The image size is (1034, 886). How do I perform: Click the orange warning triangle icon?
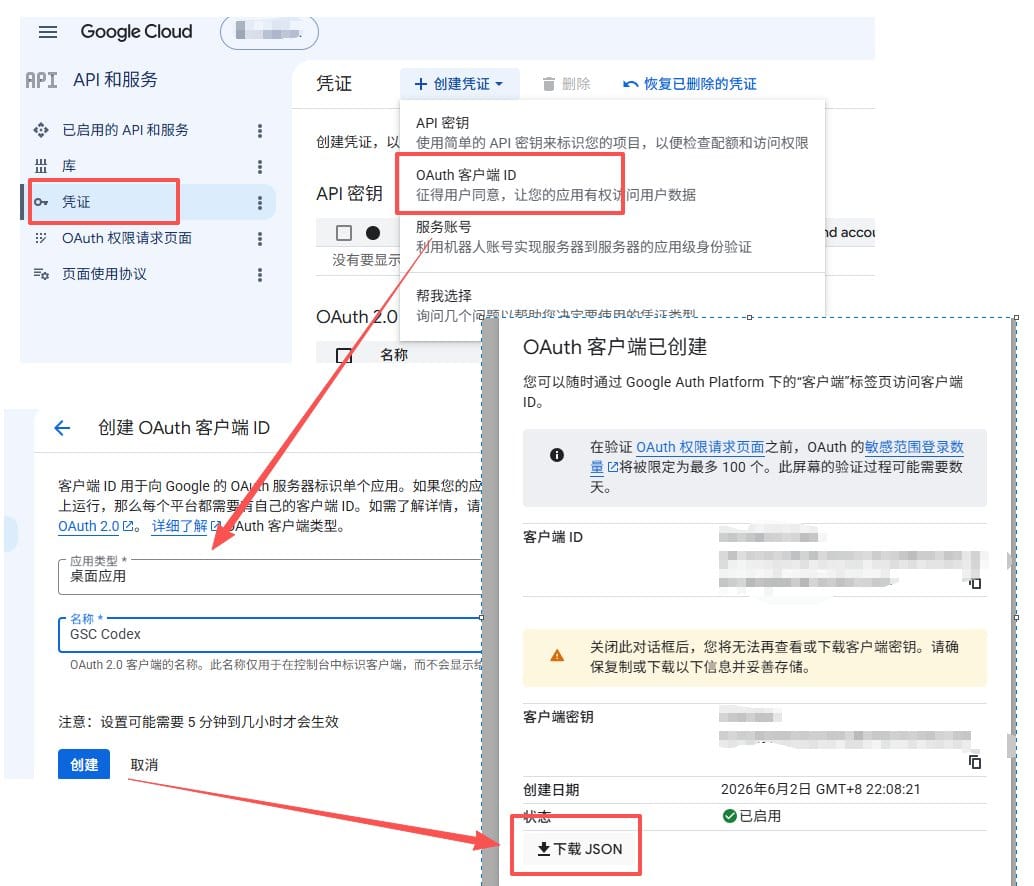[x=557, y=655]
